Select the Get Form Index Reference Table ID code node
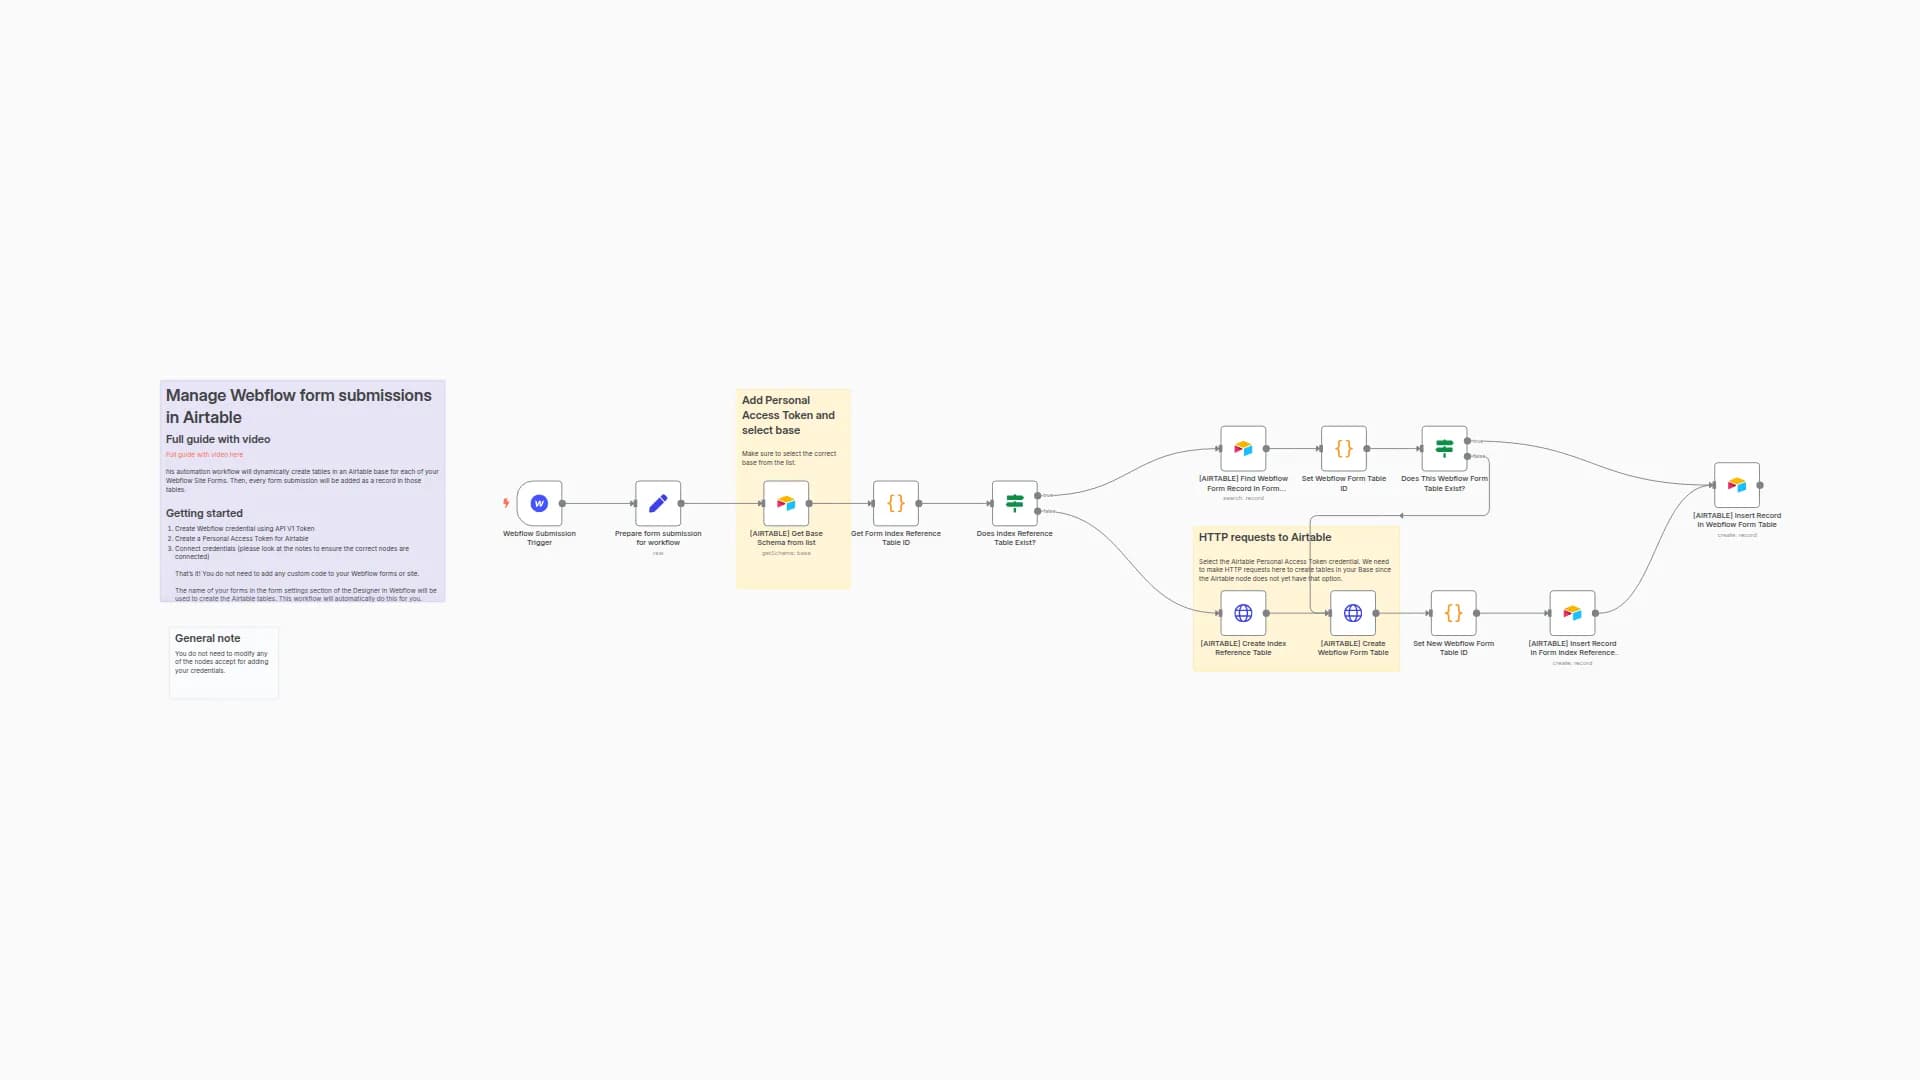The height and width of the screenshot is (1080, 1920). (x=896, y=503)
